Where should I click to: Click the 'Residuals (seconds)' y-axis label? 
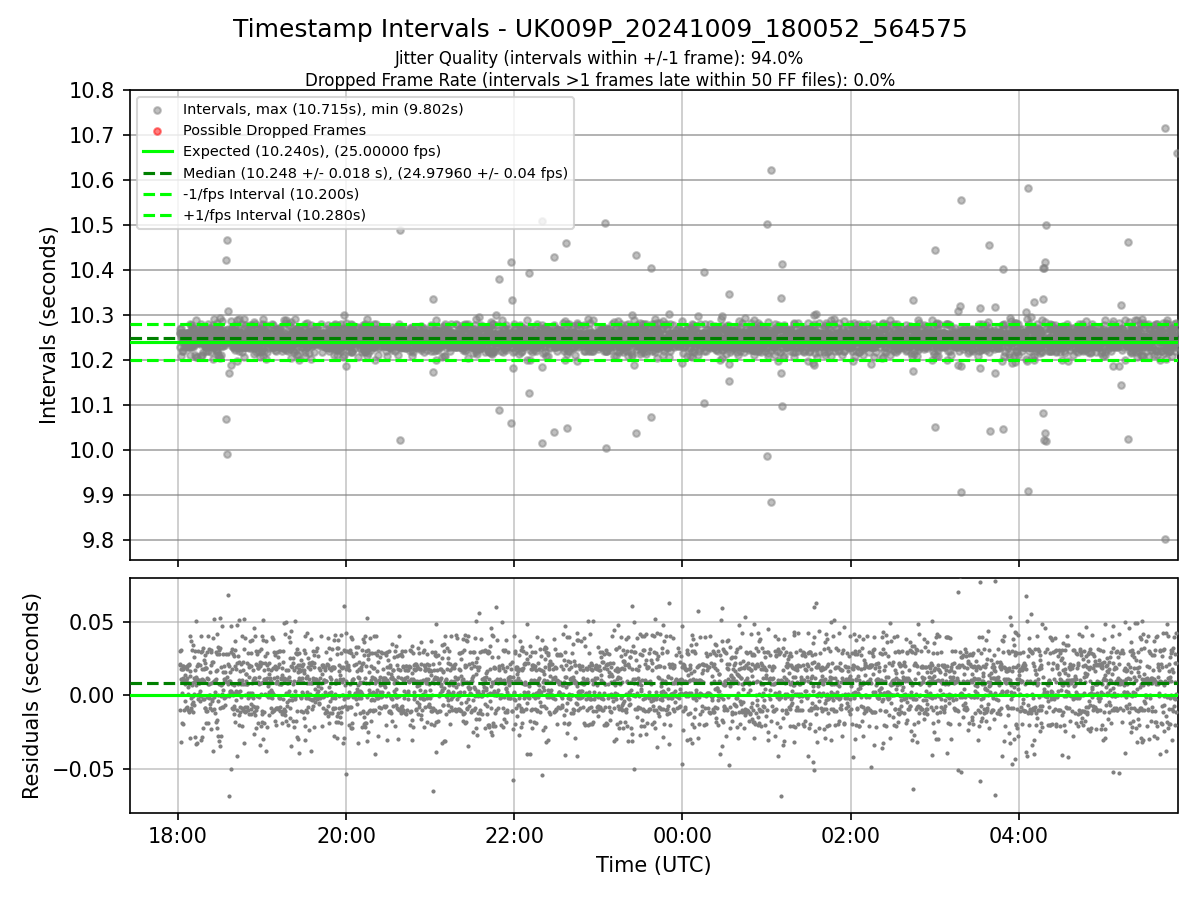click(32, 696)
